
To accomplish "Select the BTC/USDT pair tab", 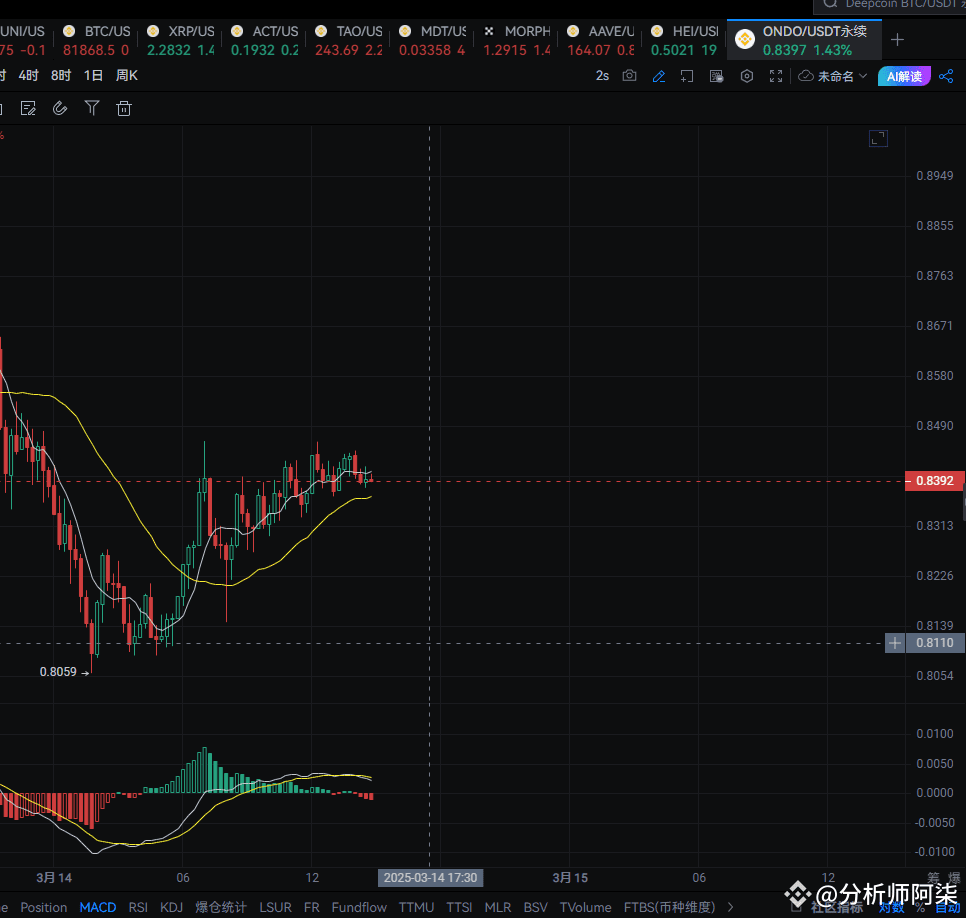I will [x=96, y=40].
